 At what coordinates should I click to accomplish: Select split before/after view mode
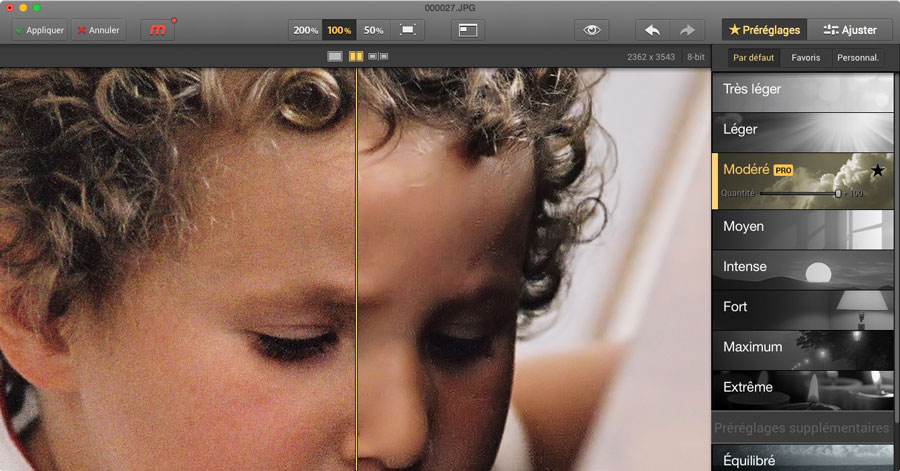[356, 56]
